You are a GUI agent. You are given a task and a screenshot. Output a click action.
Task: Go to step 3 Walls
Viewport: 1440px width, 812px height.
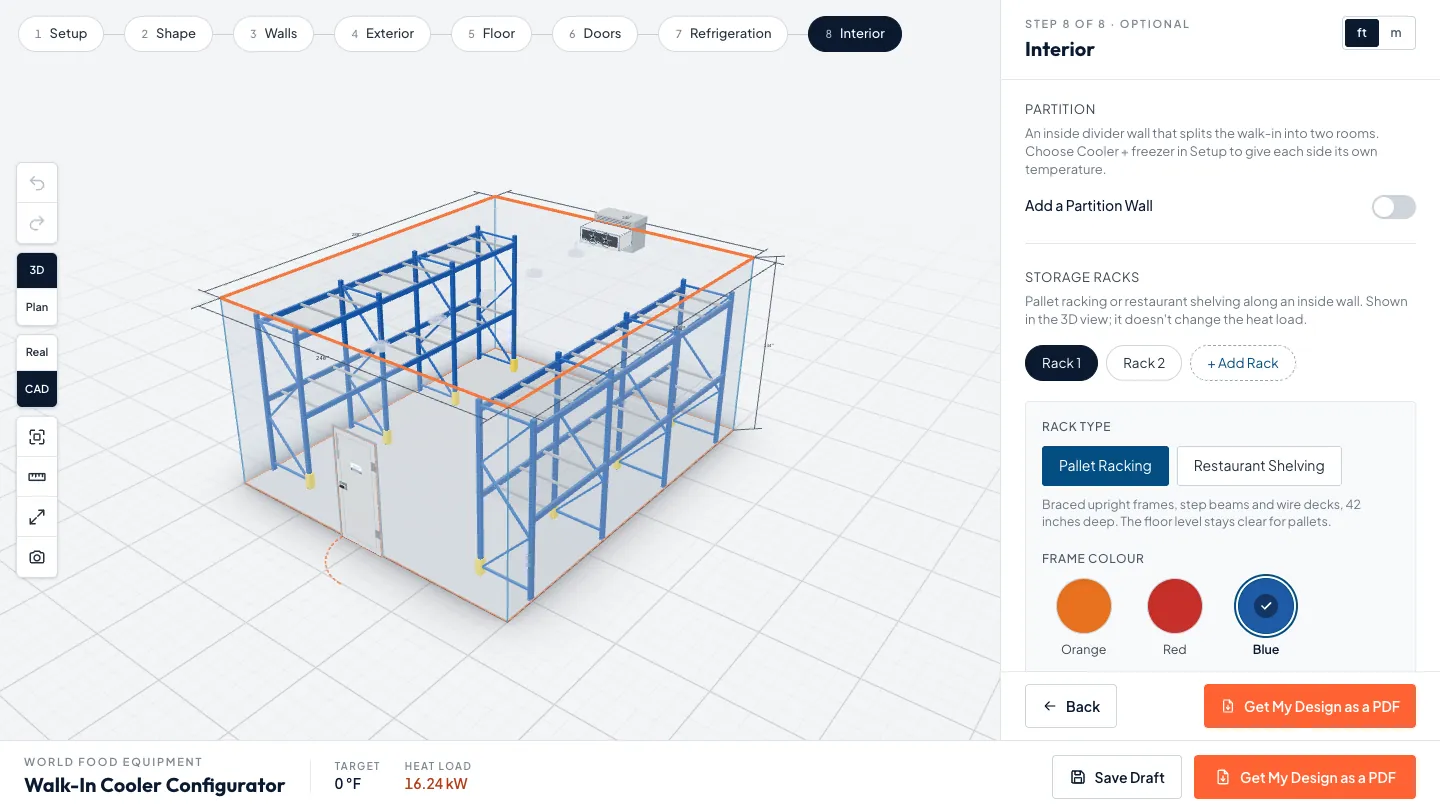click(x=273, y=33)
